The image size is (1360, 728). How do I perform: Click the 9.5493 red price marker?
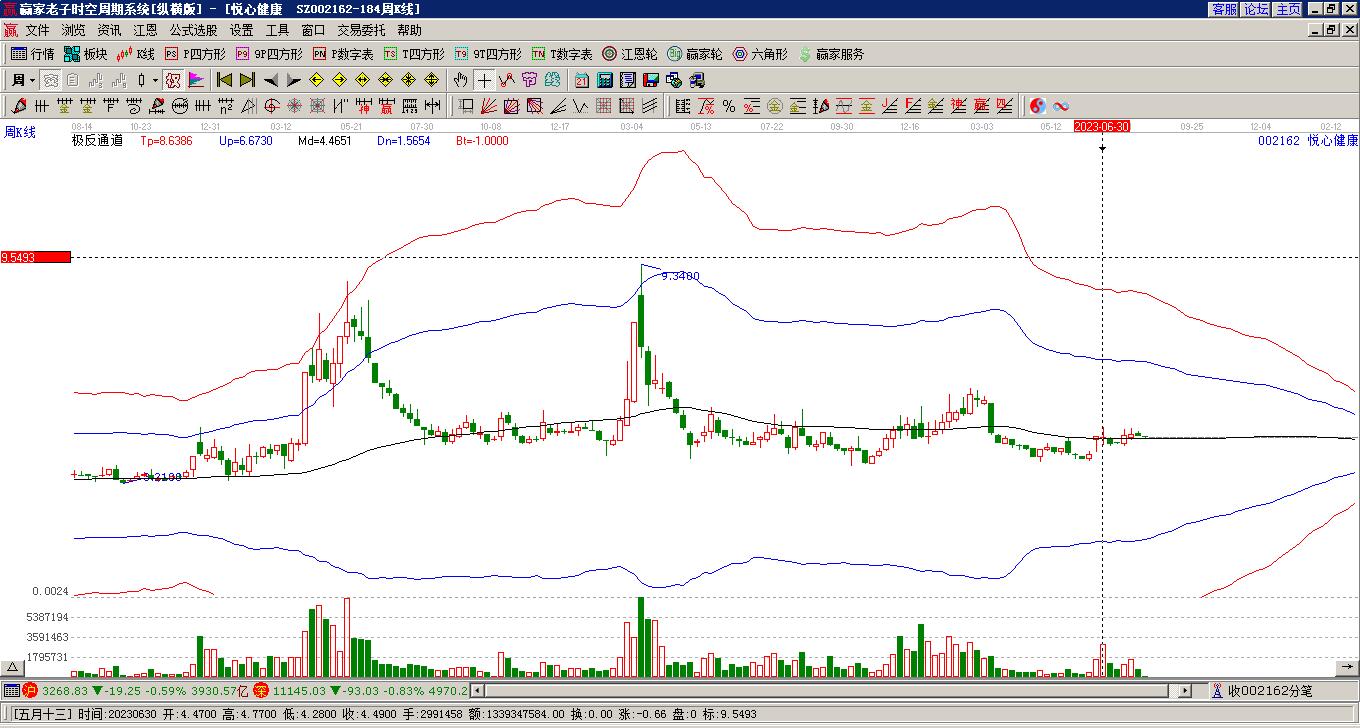coord(35,257)
